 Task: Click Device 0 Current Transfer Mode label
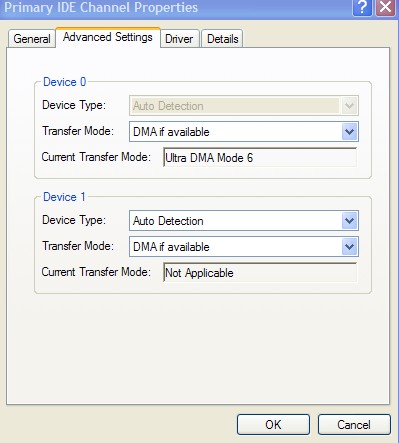point(96,157)
